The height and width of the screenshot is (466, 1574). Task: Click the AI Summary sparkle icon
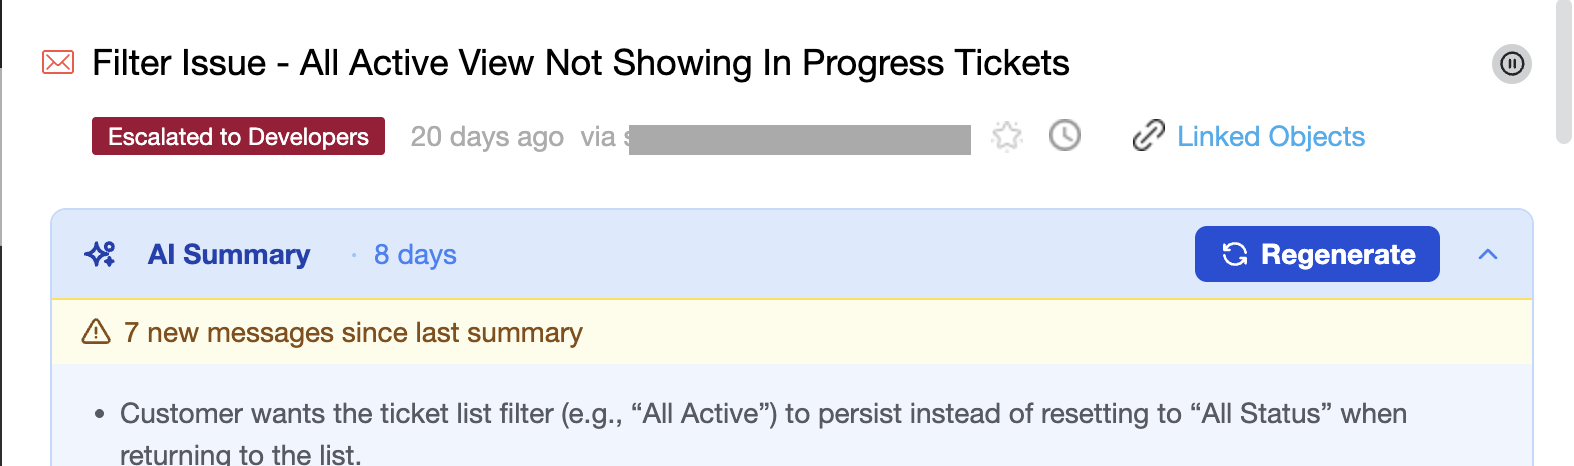(100, 254)
